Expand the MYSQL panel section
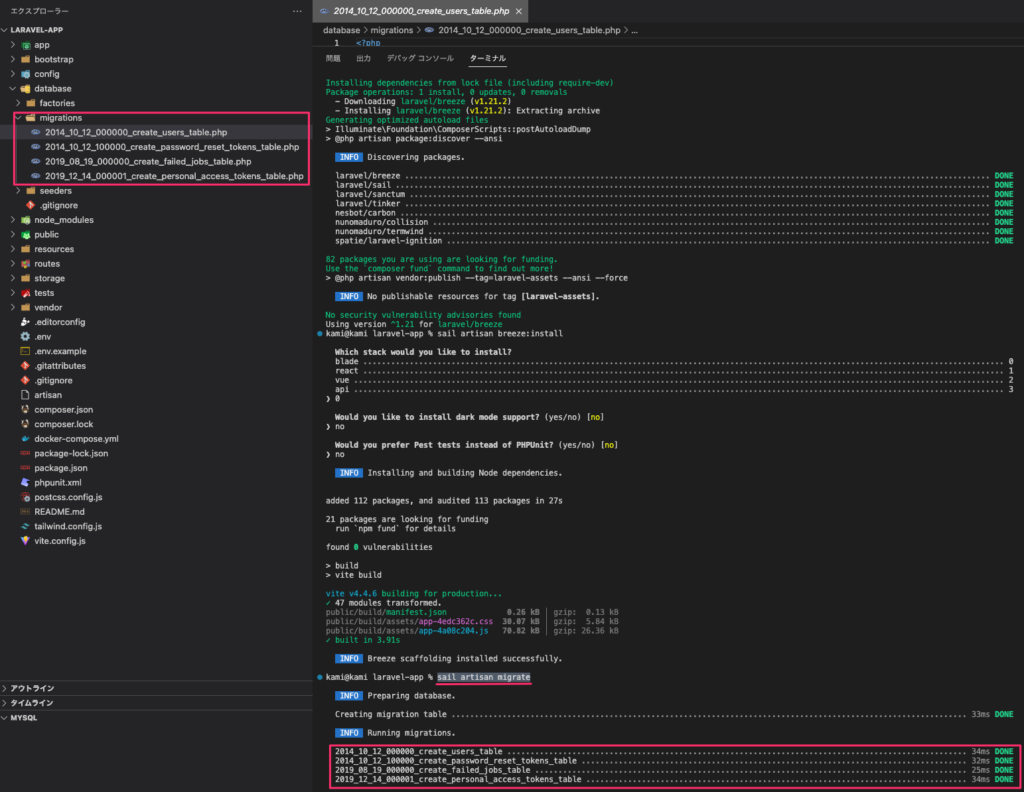Viewport: 1024px width, 792px height. (x=23, y=717)
